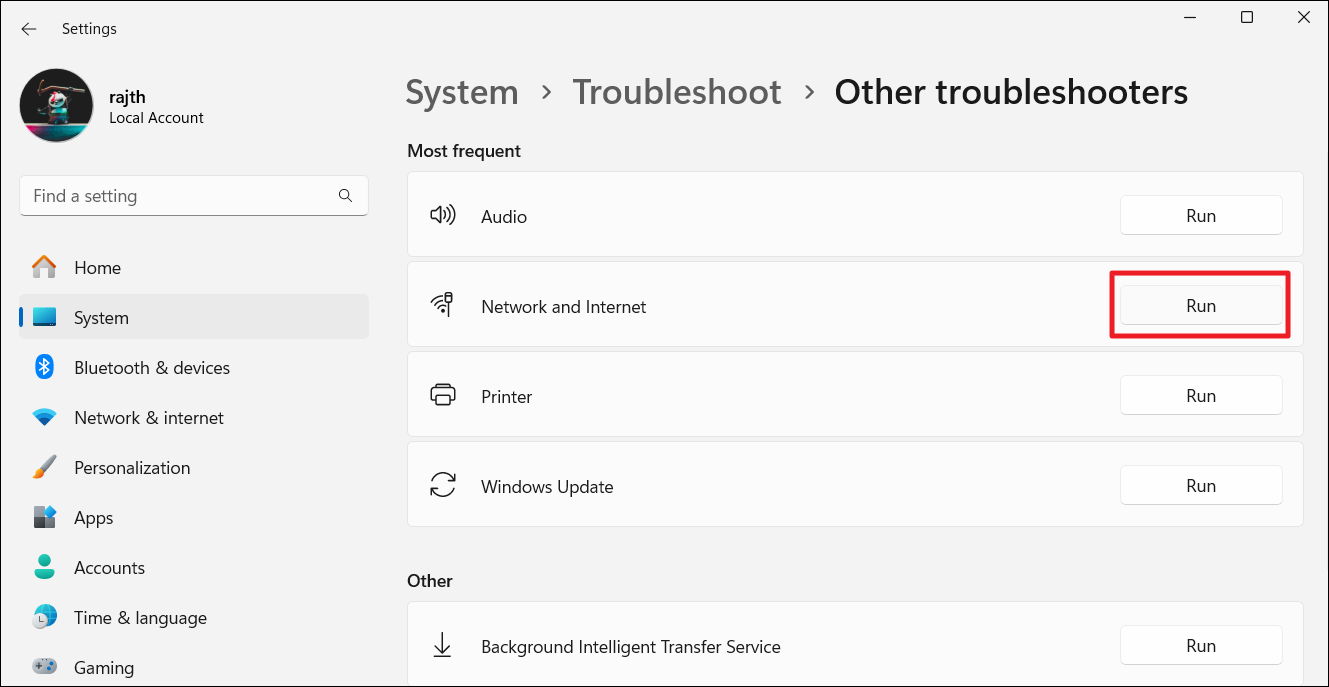
Task: Run the Audio troubleshooter
Action: click(x=1200, y=216)
